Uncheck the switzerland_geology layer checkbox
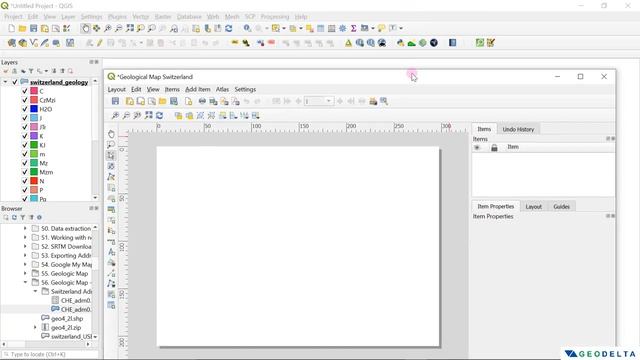 pyautogui.click(x=15, y=82)
